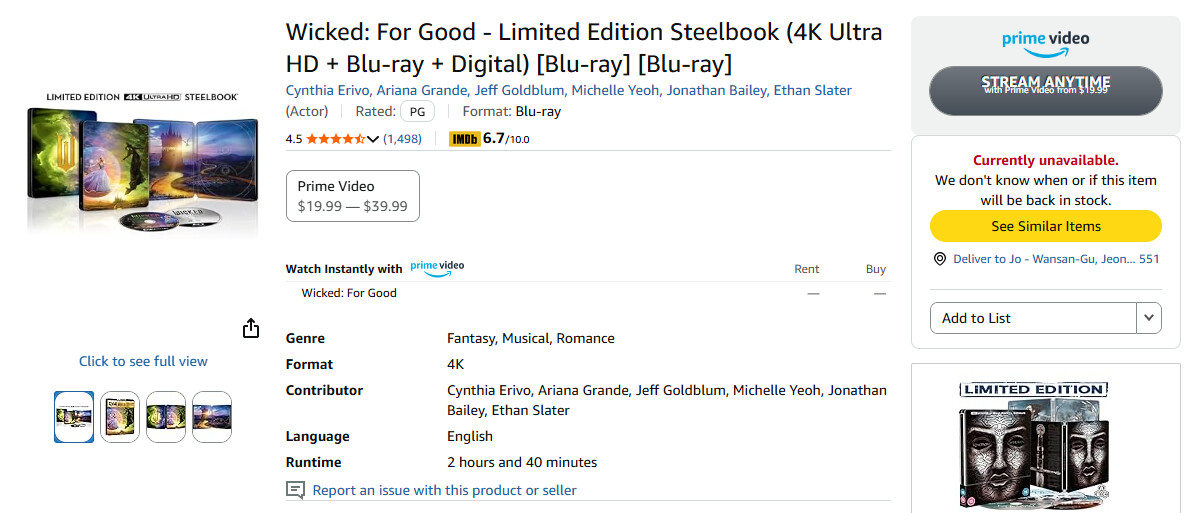Click the Stream Anytime button

tap(1046, 91)
